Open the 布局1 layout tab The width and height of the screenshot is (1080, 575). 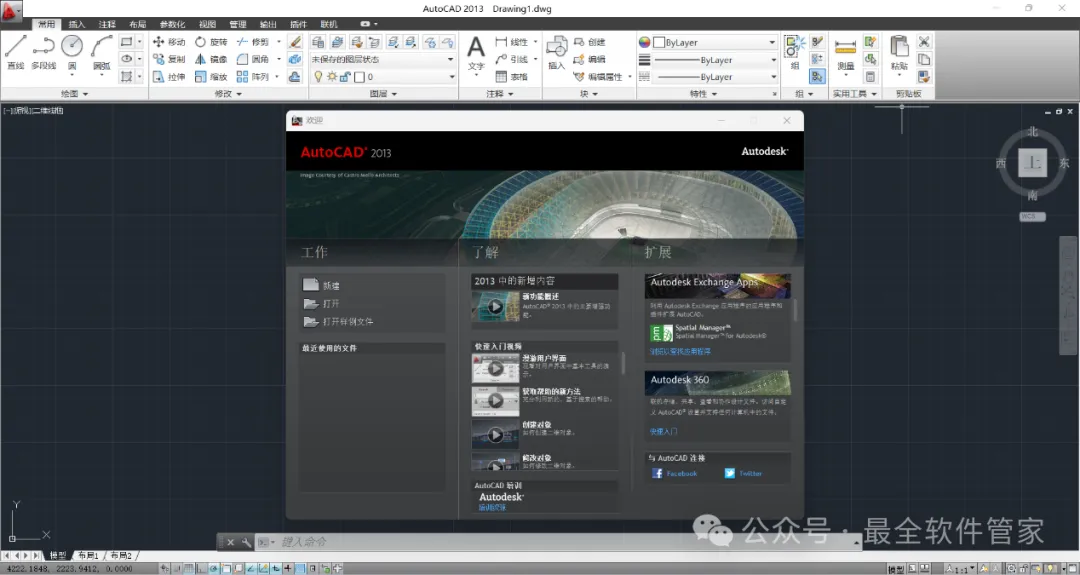(x=87, y=555)
